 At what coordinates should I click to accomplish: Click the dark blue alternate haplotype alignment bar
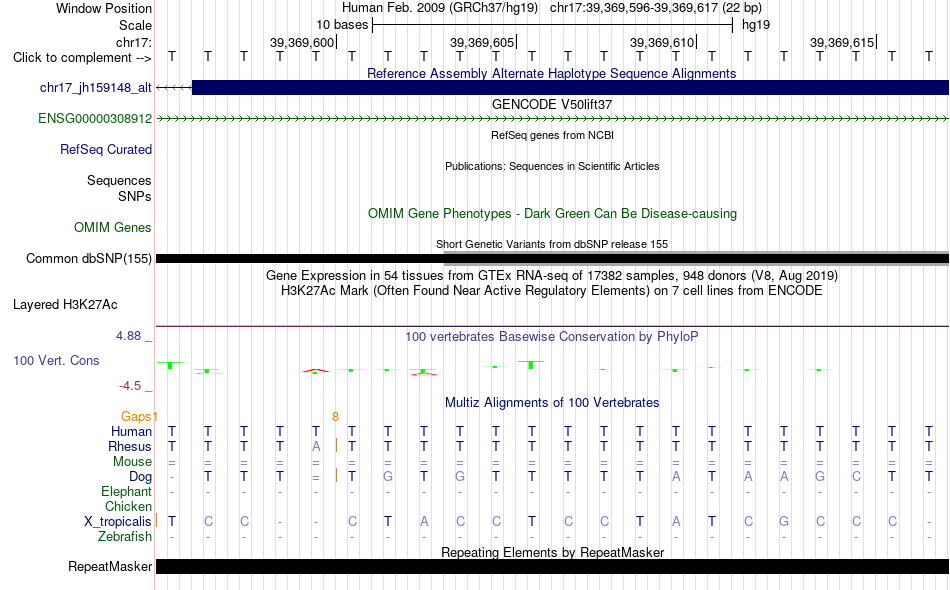570,87
